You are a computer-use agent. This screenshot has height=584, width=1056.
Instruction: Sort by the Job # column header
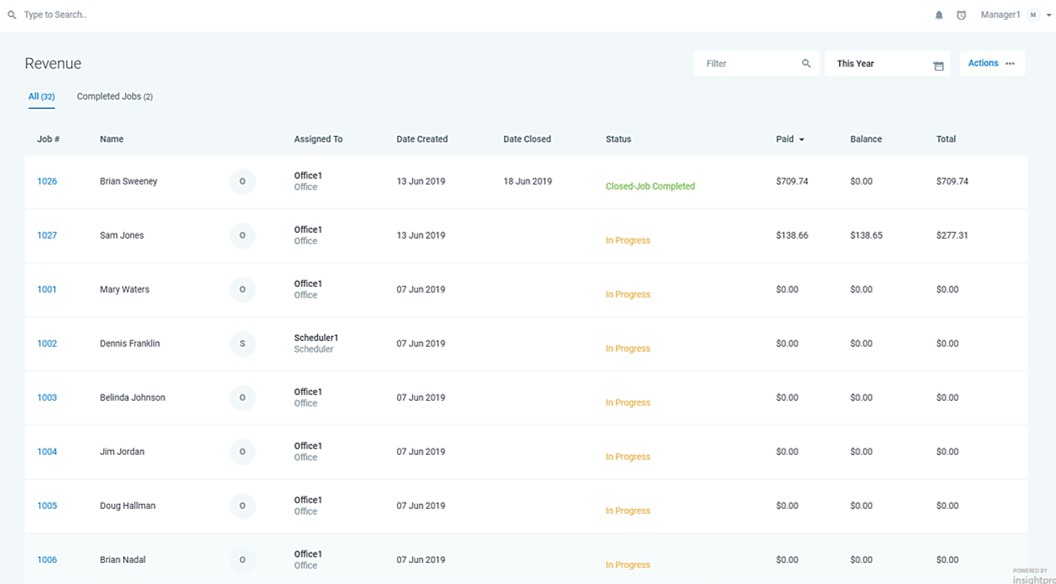point(48,139)
